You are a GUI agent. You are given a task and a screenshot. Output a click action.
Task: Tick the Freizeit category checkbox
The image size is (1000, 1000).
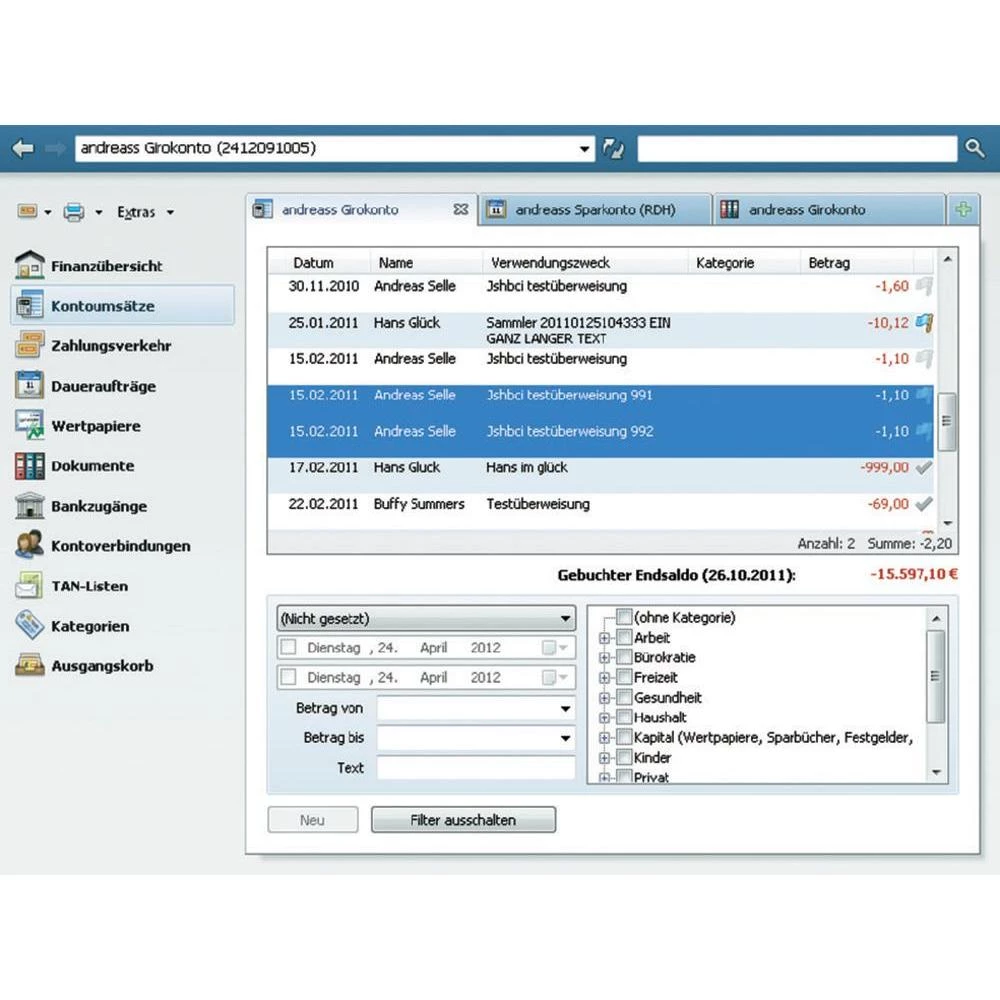pos(625,678)
